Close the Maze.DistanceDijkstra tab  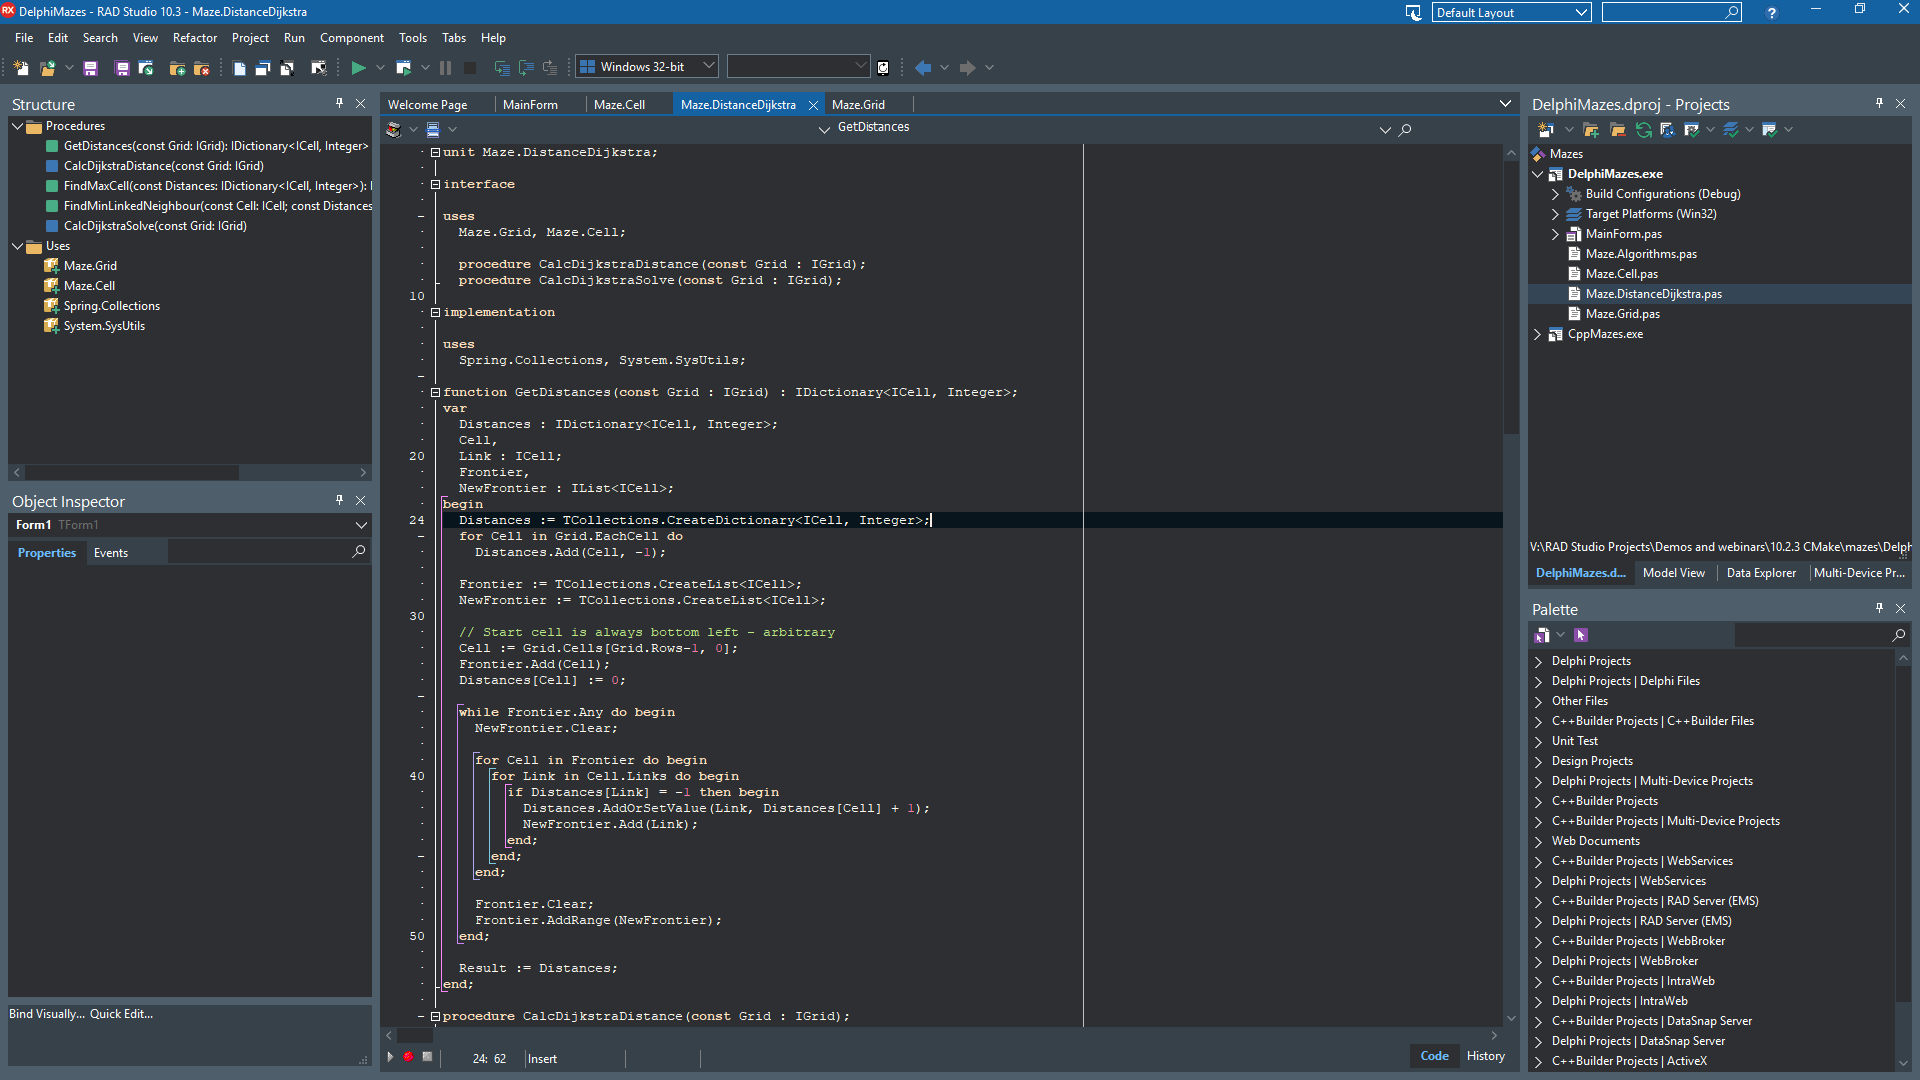click(x=813, y=105)
